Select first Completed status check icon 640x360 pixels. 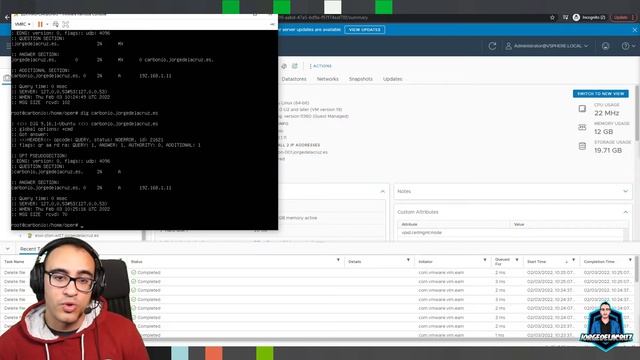(133, 272)
